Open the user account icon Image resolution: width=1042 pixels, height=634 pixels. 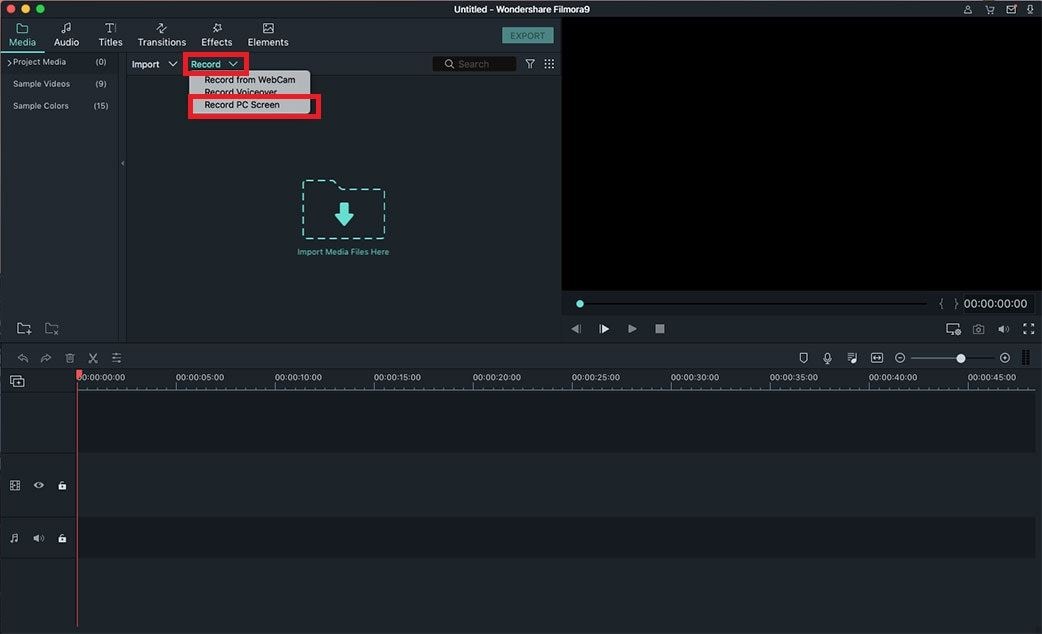(x=968, y=9)
